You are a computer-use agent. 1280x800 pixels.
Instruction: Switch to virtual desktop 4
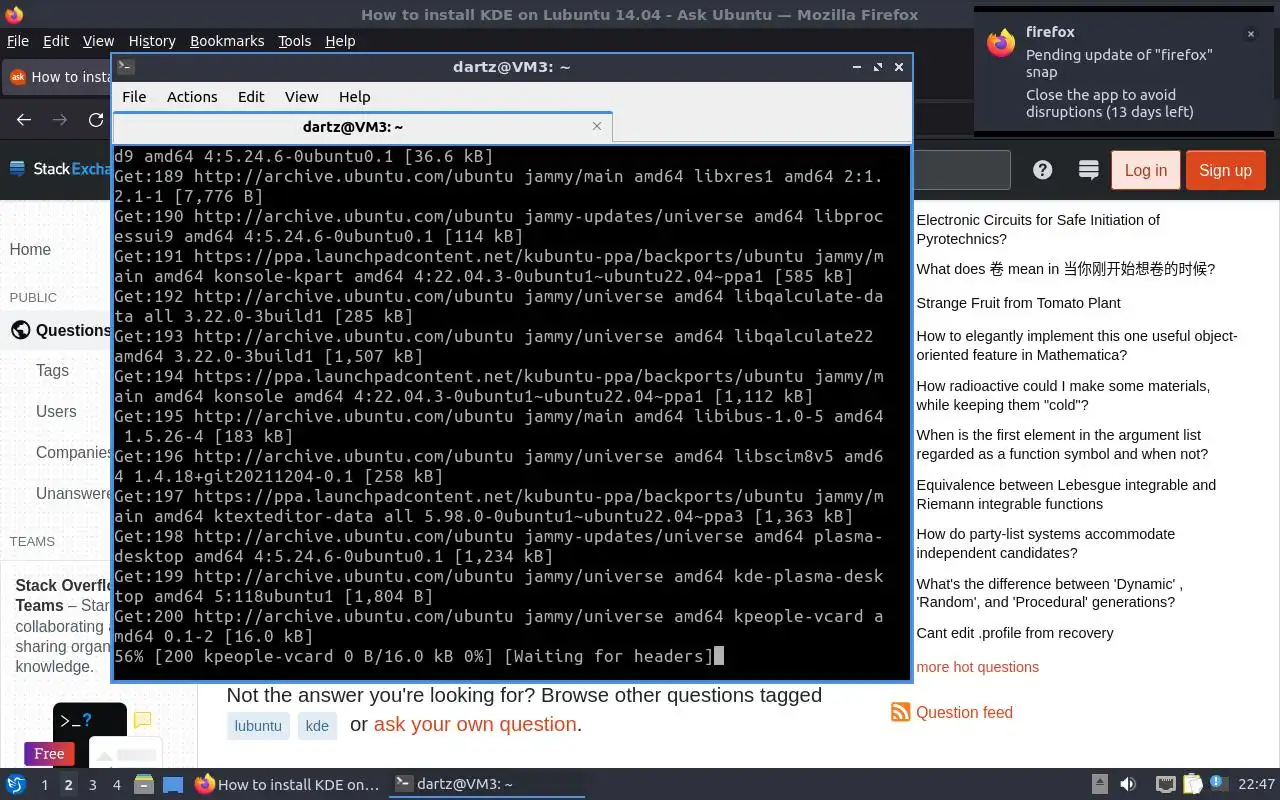[116, 785]
